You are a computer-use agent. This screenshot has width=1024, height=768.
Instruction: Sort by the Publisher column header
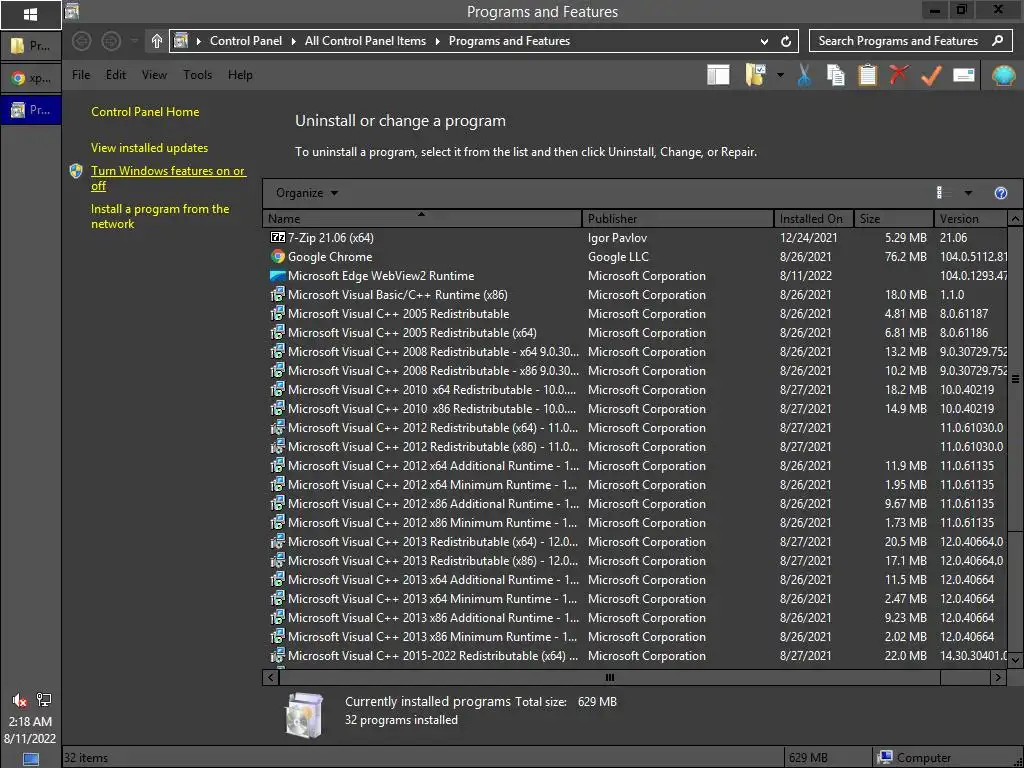point(677,218)
